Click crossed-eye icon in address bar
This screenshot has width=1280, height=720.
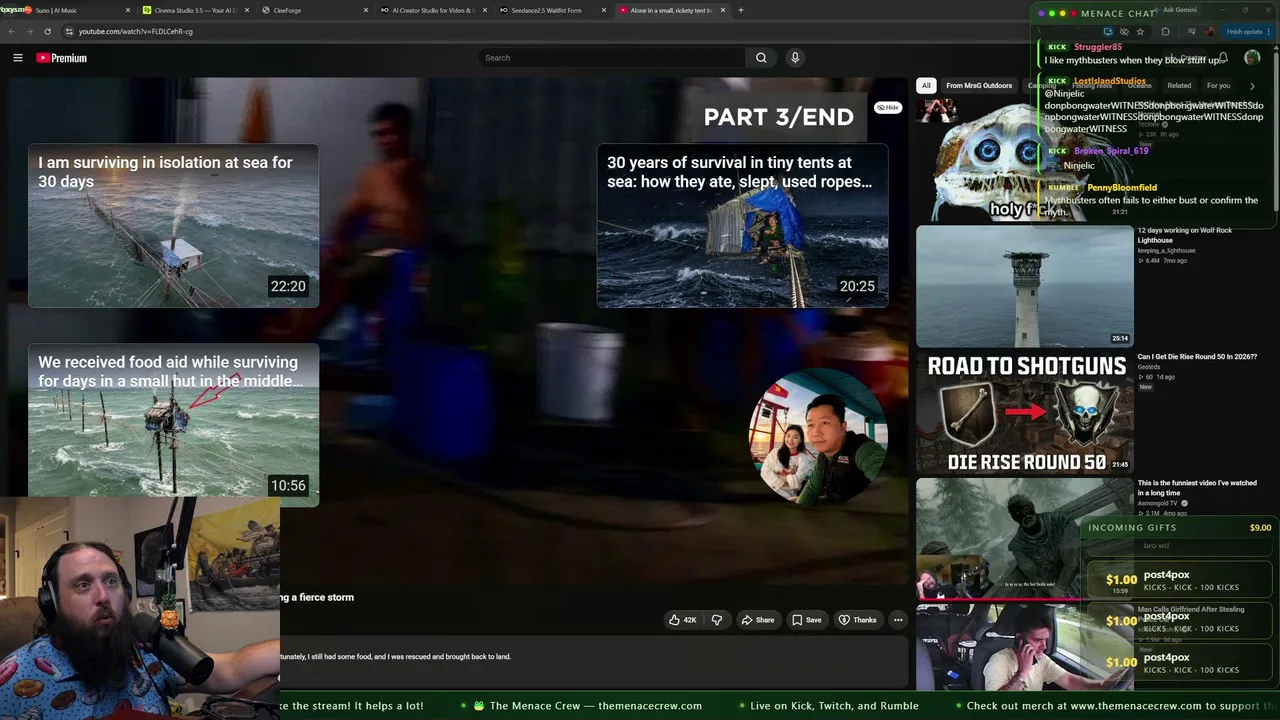pyautogui.click(x=1123, y=31)
